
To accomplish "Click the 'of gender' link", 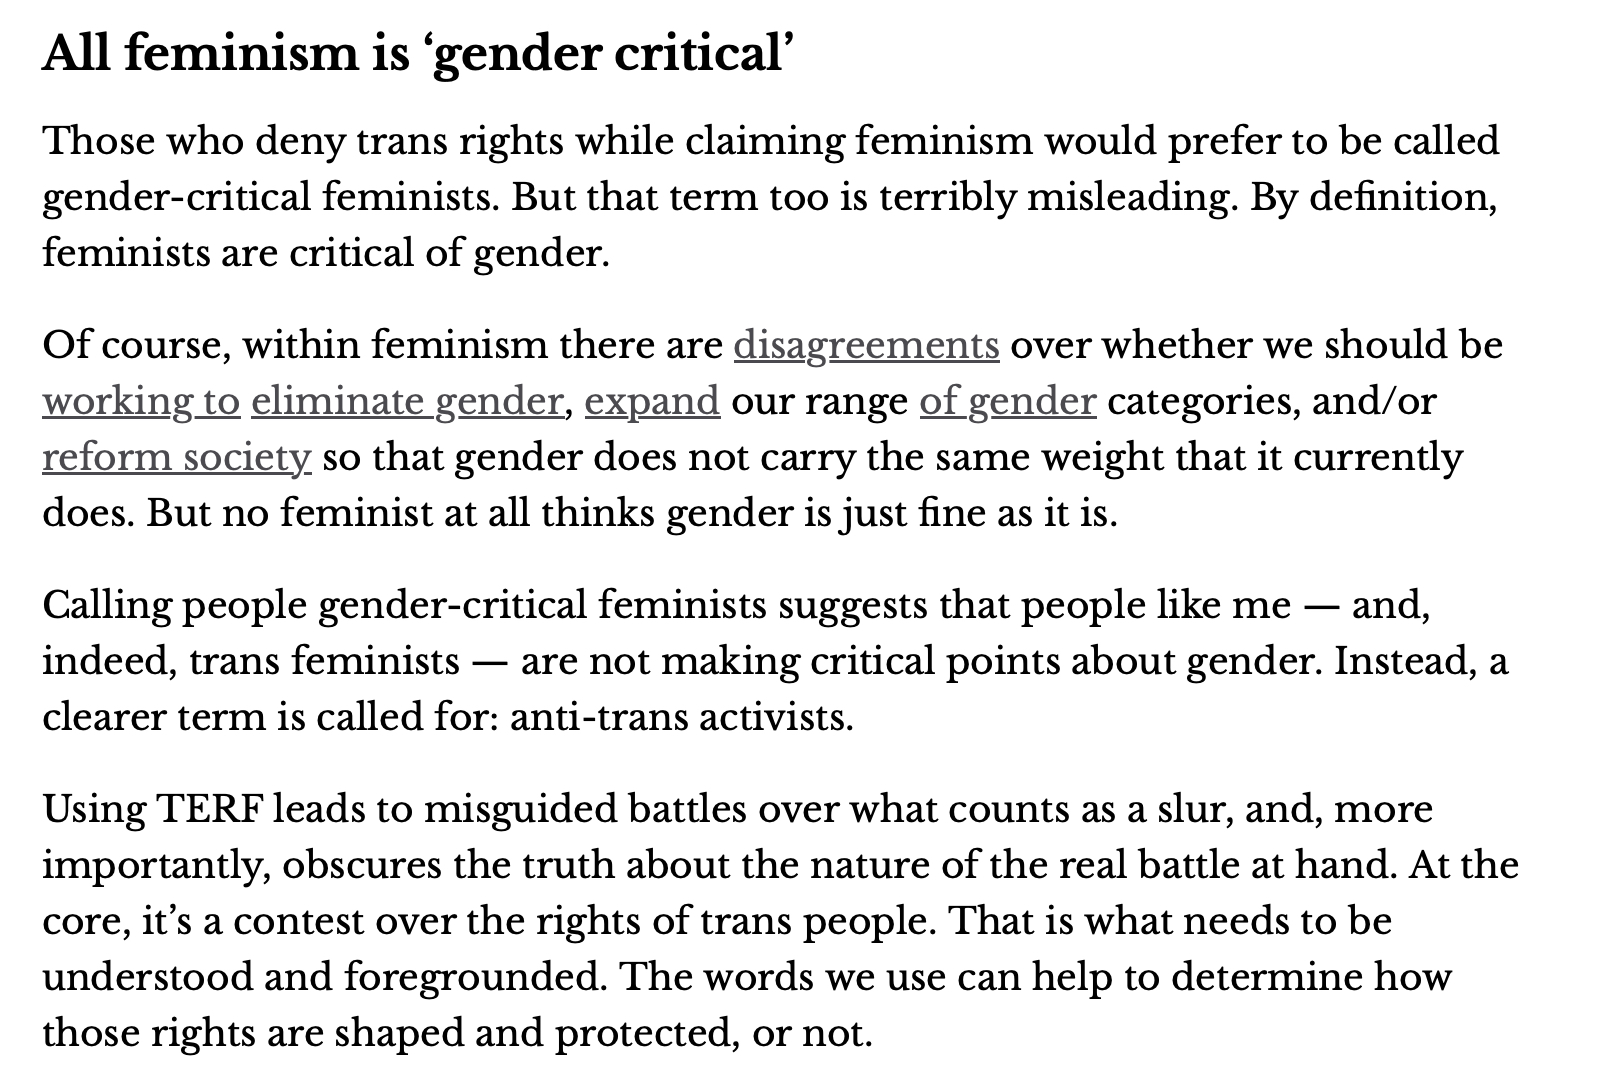I will tap(1007, 401).
